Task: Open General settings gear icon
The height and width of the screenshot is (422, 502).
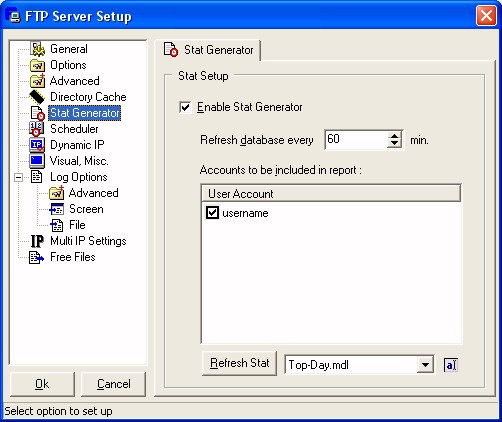Action: pos(37,49)
